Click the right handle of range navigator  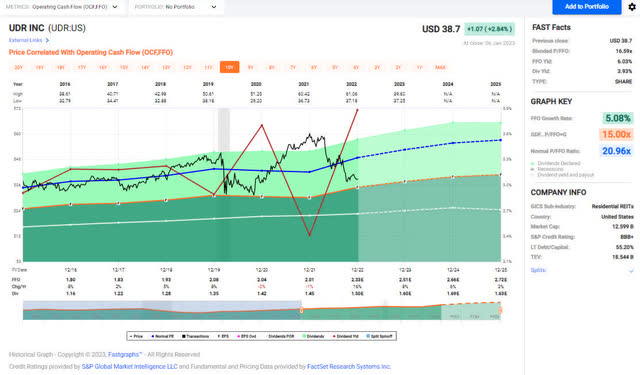pyautogui.click(x=500, y=311)
